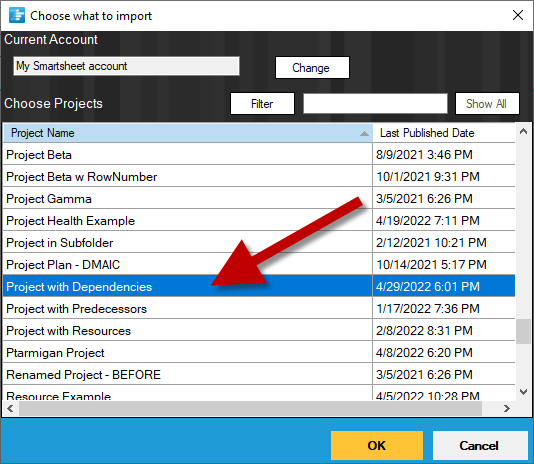Image resolution: width=534 pixels, height=464 pixels.
Task: Select Project Plan - DMAIC
Action: 259,265
